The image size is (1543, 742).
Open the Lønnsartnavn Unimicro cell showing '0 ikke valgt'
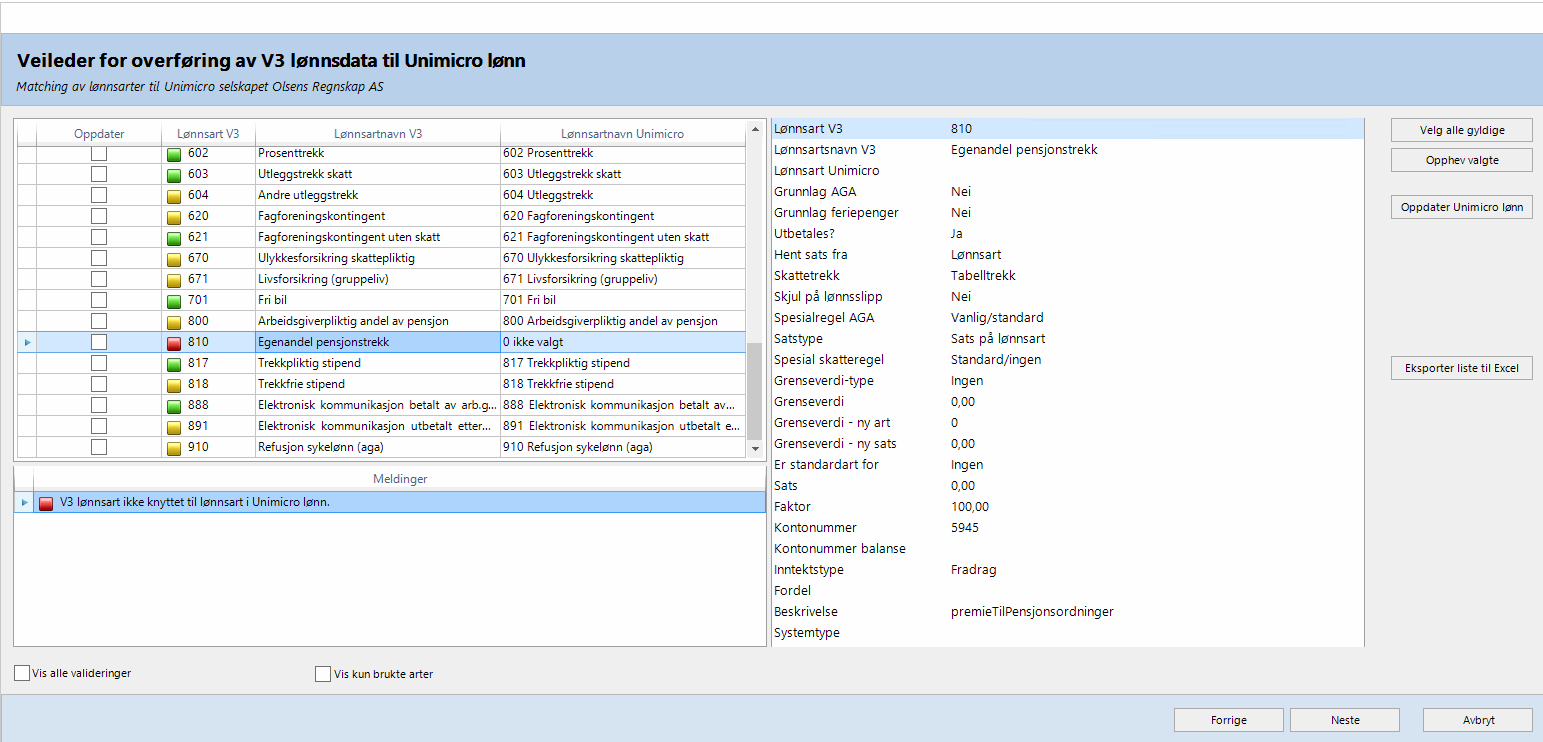coord(622,342)
